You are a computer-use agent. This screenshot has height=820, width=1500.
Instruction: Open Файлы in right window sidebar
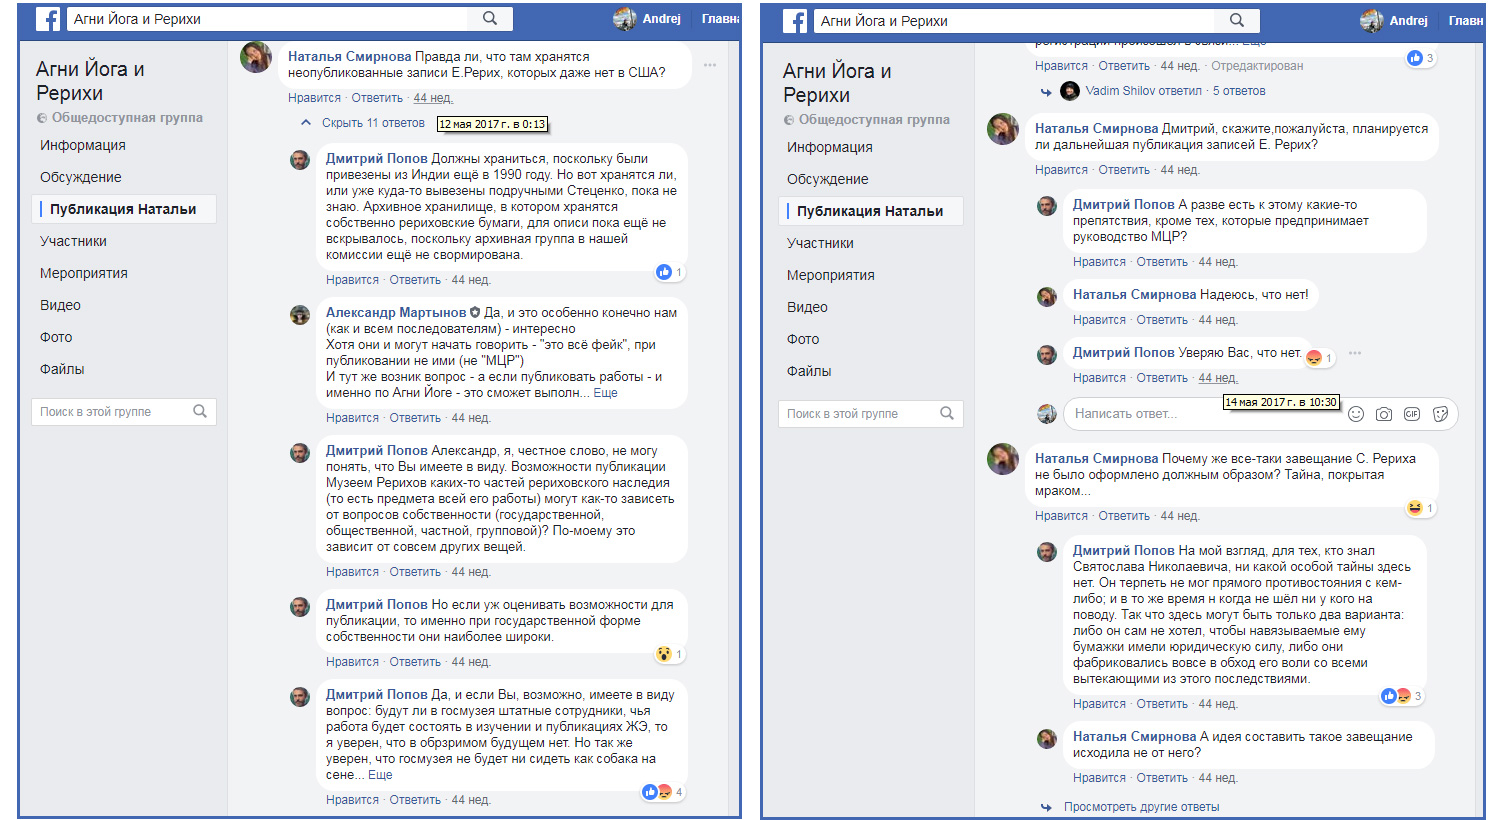click(x=809, y=371)
